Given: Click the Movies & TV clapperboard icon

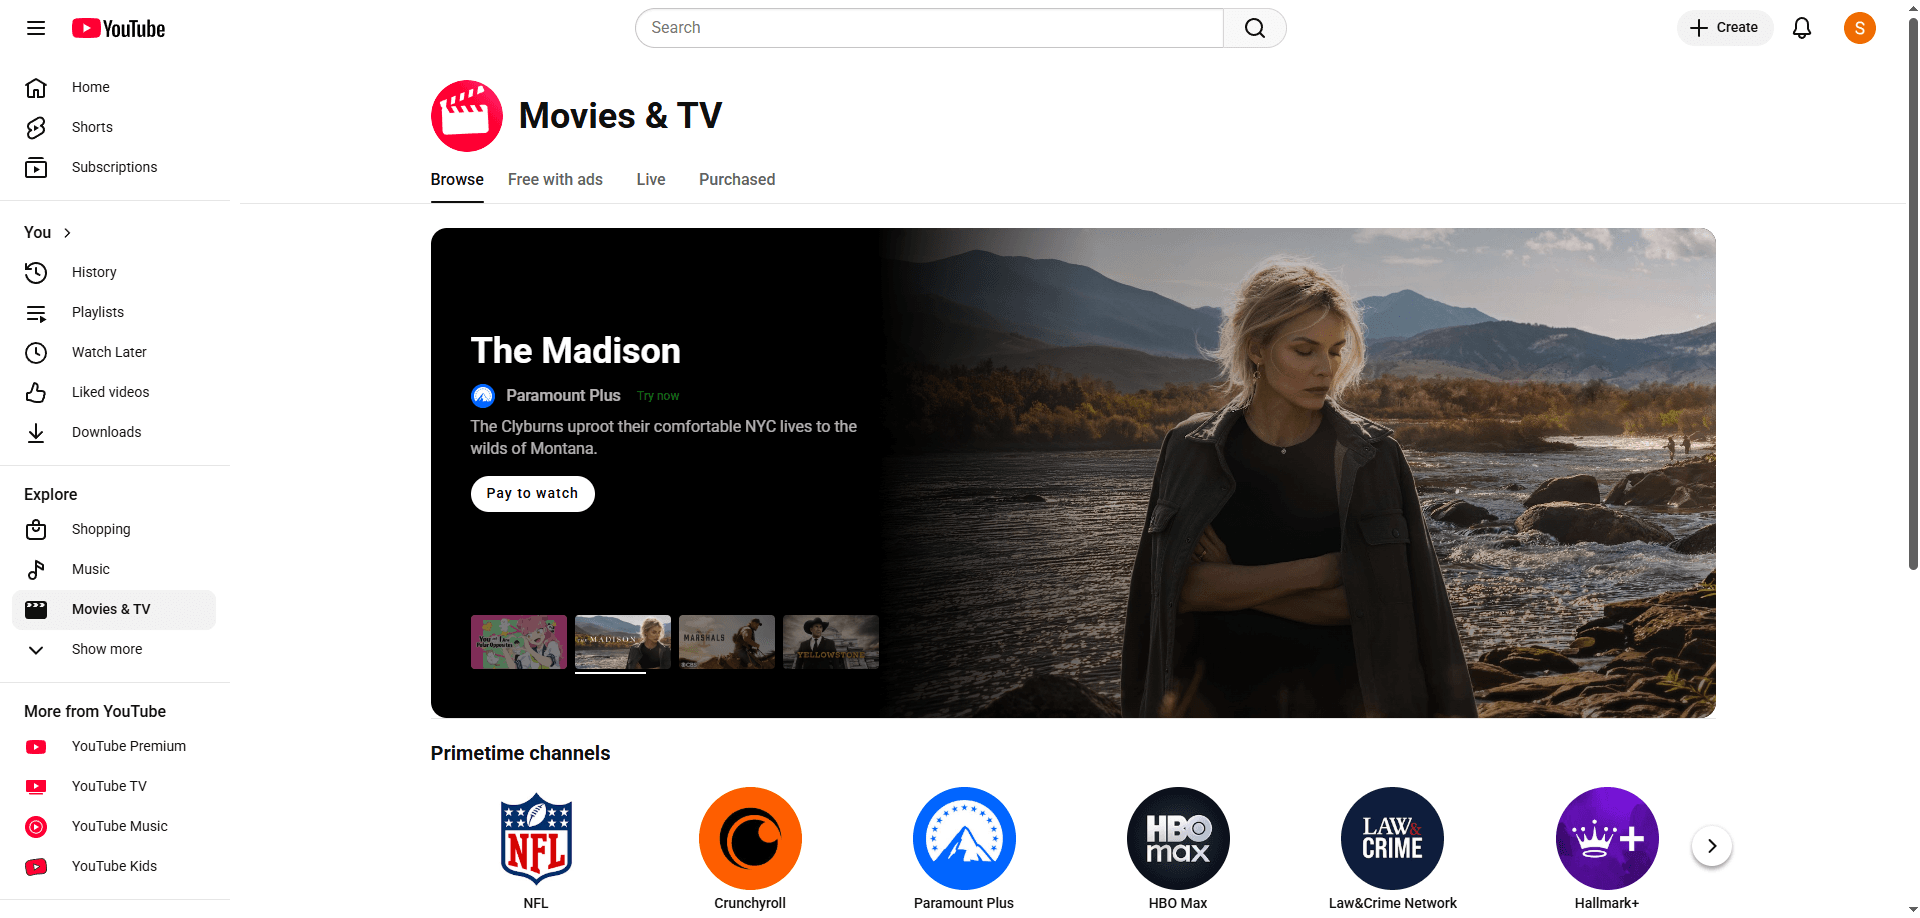Looking at the screenshot, I should (467, 116).
